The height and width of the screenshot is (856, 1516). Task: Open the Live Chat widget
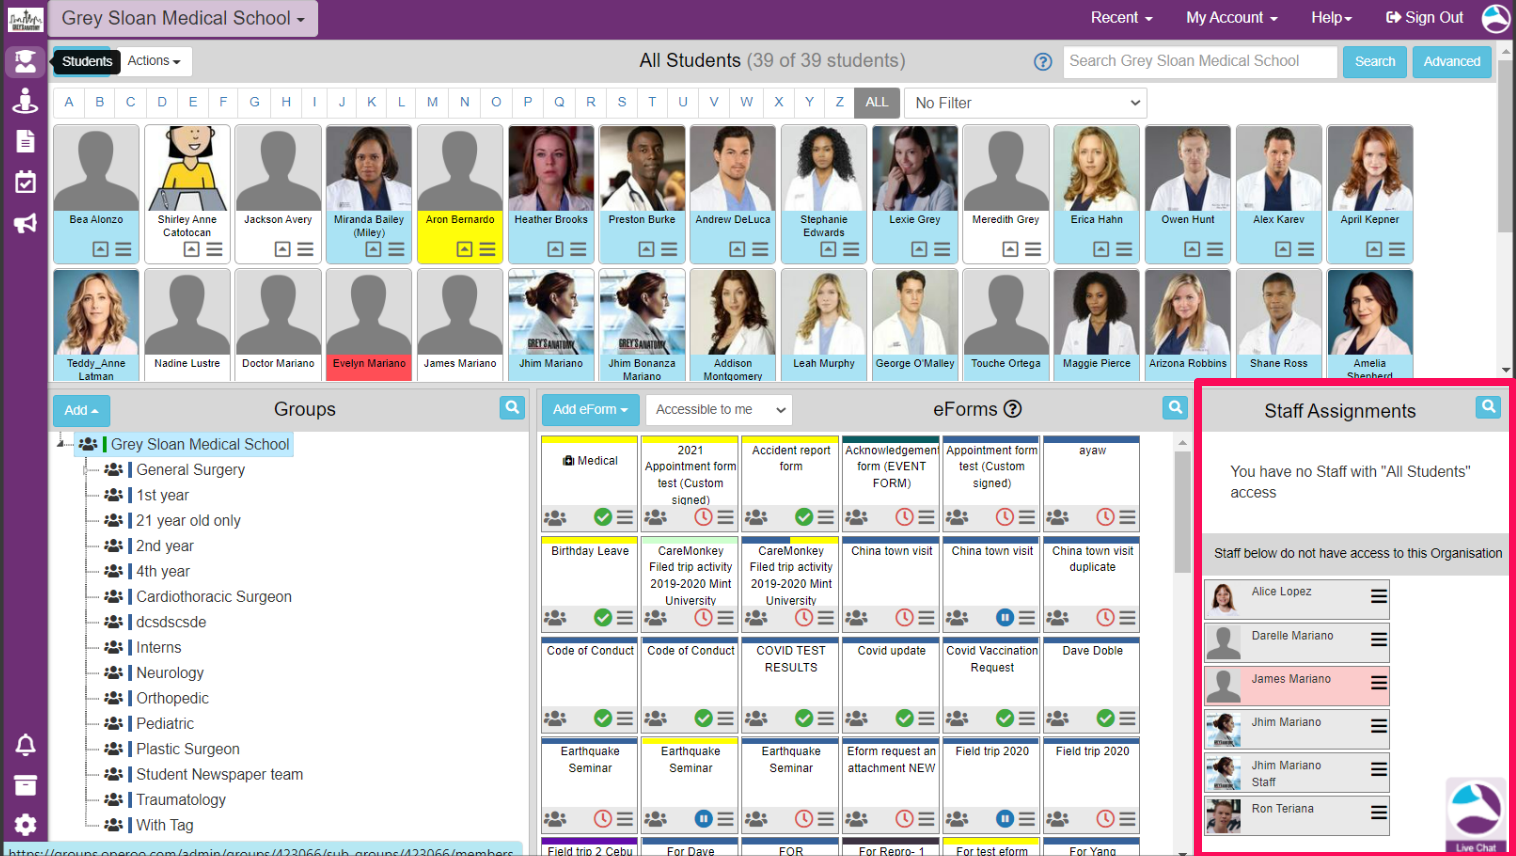1476,817
